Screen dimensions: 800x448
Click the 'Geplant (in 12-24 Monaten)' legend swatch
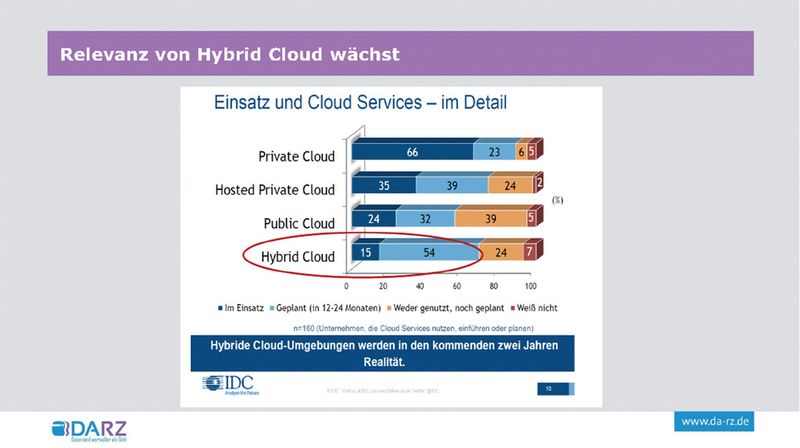pos(272,308)
